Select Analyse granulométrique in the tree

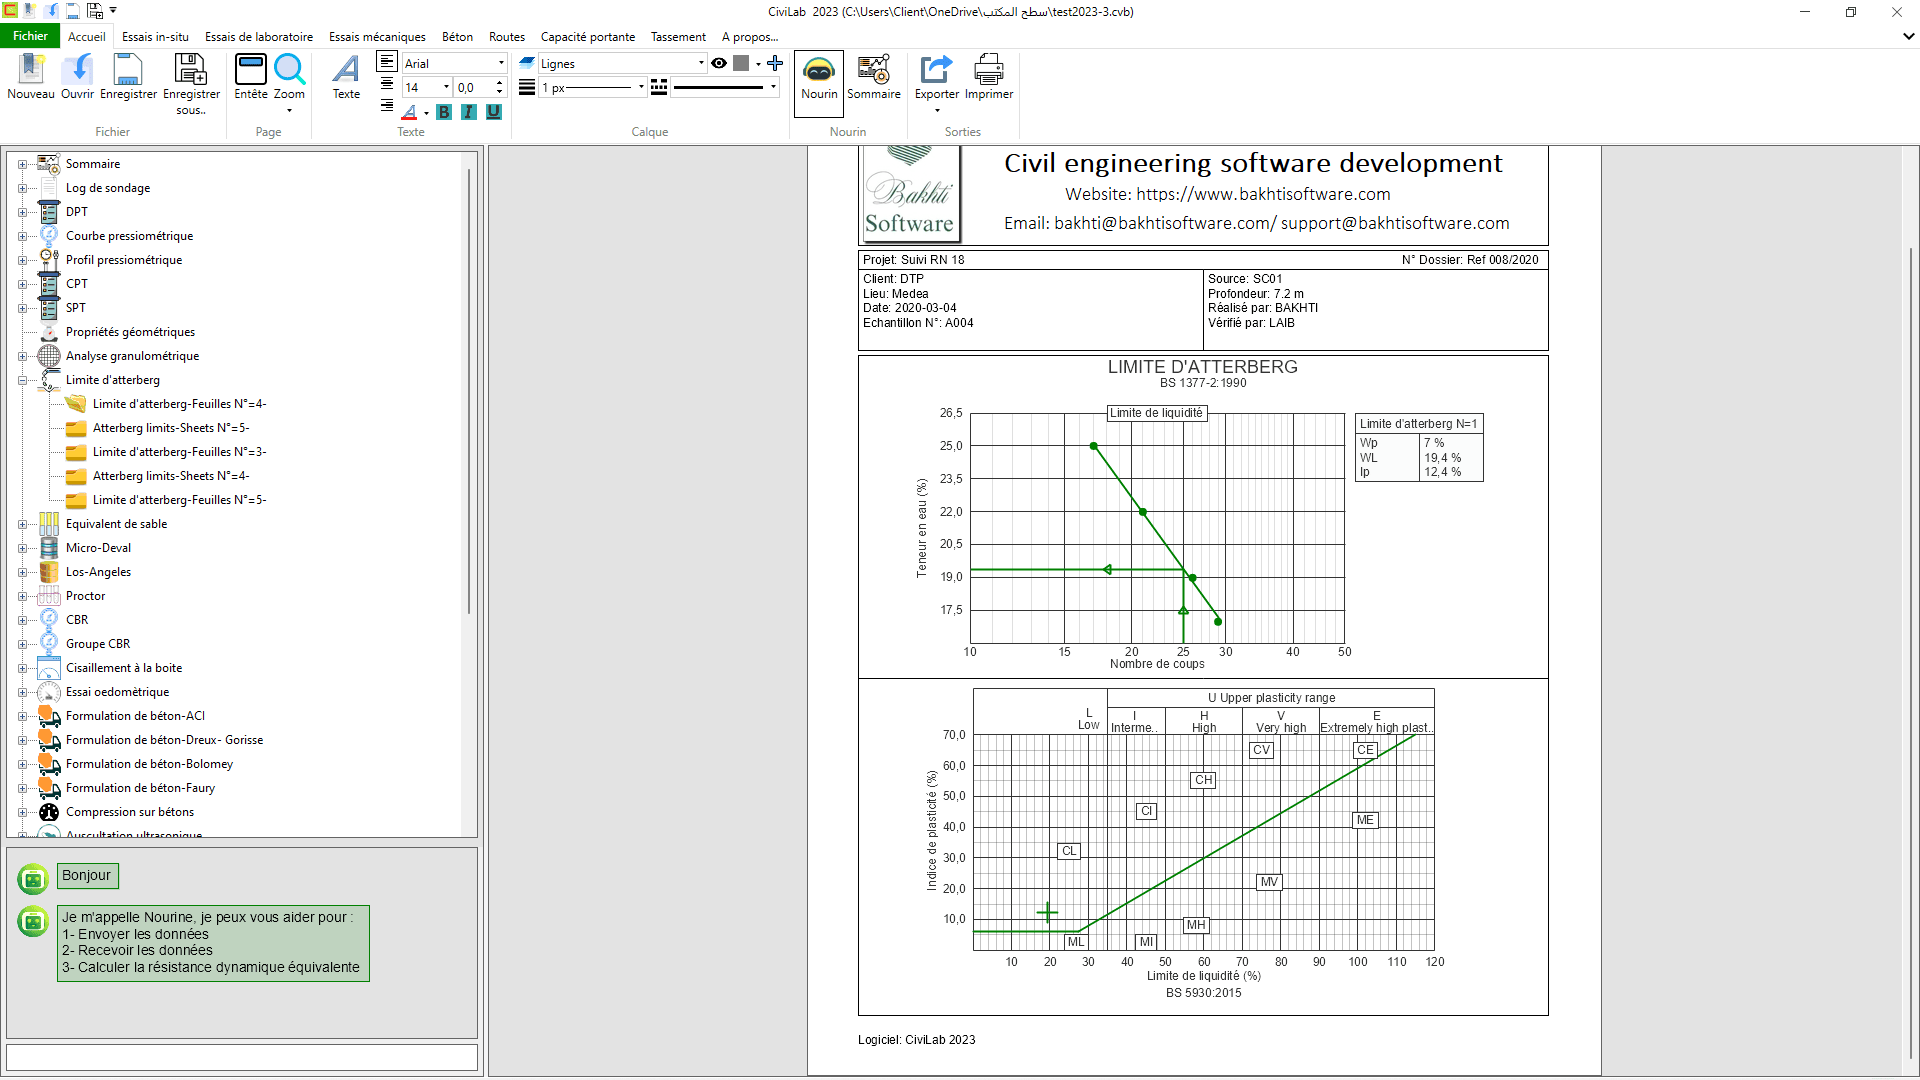132,356
